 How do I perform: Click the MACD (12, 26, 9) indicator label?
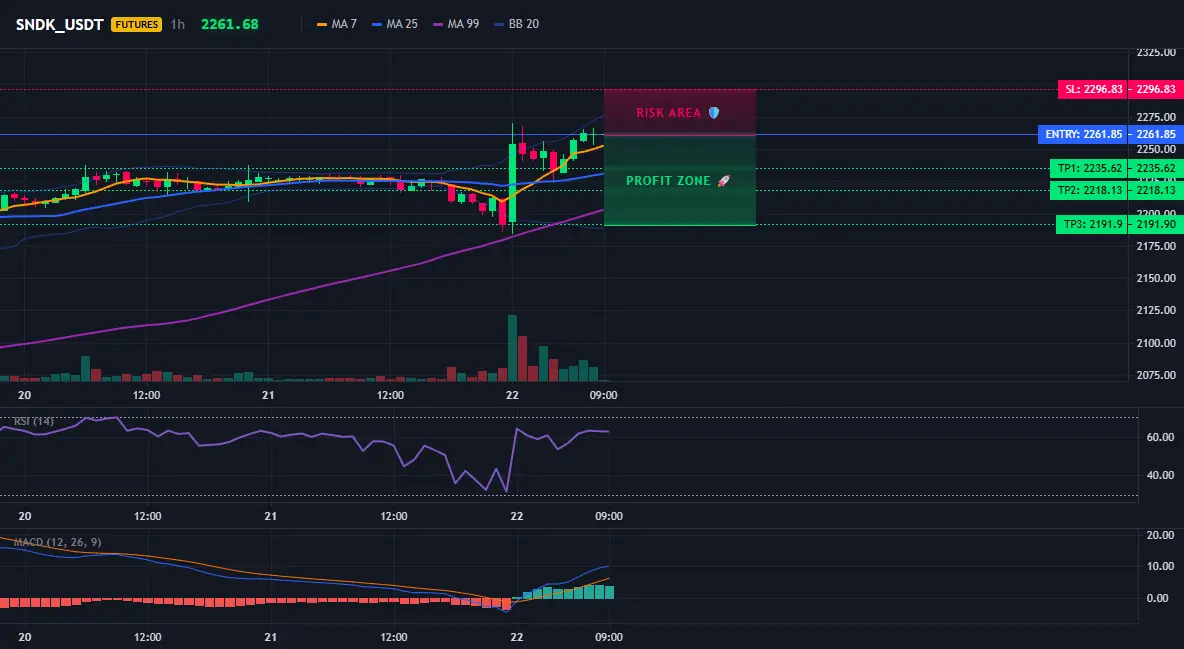pyautogui.click(x=57, y=542)
